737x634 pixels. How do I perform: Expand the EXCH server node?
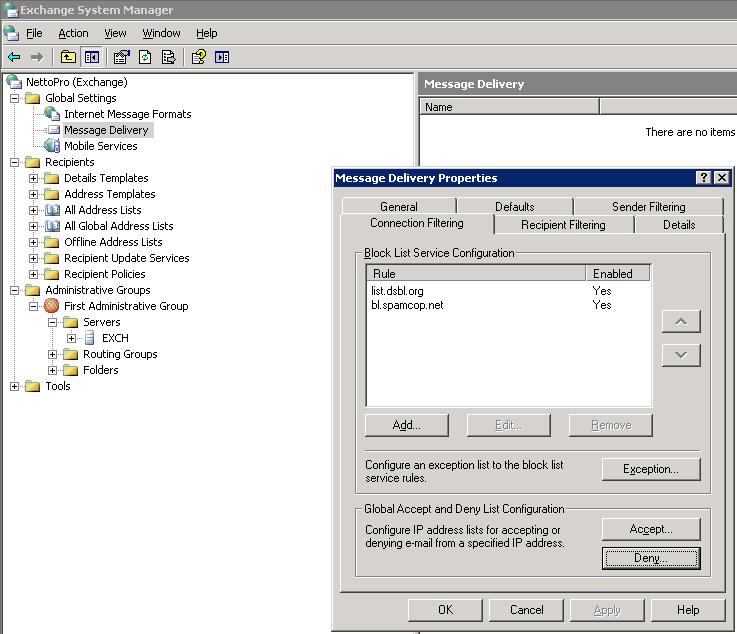tap(71, 338)
